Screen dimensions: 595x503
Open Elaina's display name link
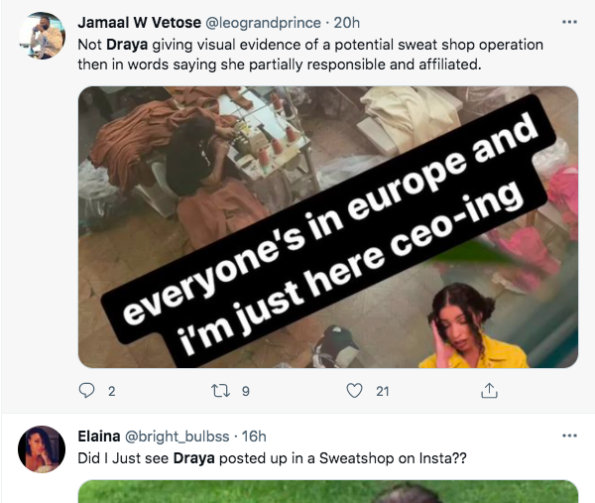(x=99, y=436)
